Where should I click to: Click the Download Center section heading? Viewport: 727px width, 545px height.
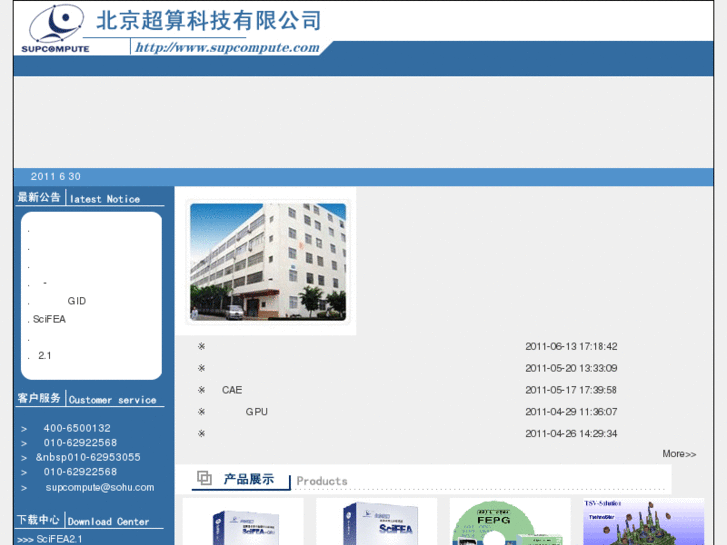click(108, 521)
